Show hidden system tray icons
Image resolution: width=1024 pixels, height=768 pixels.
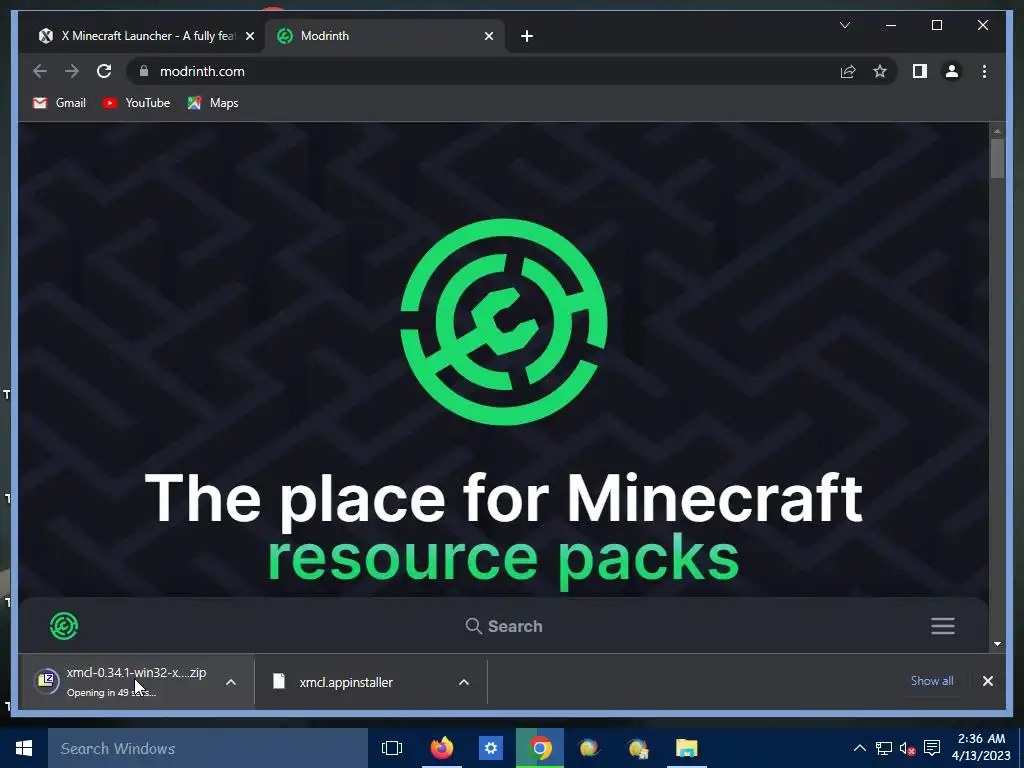(x=860, y=748)
